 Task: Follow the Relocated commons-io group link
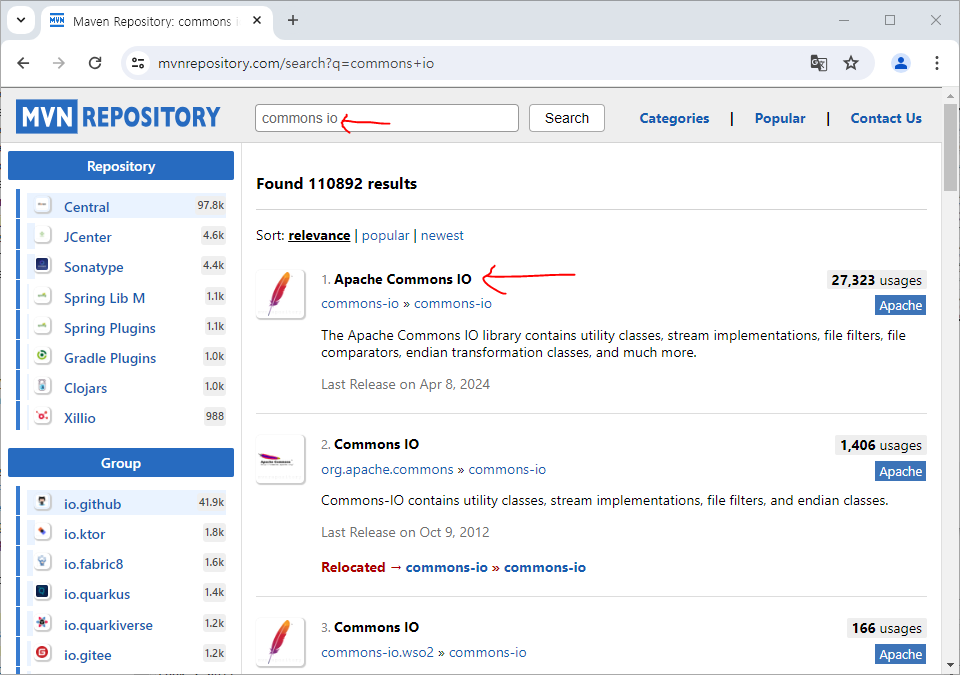[x=446, y=567]
